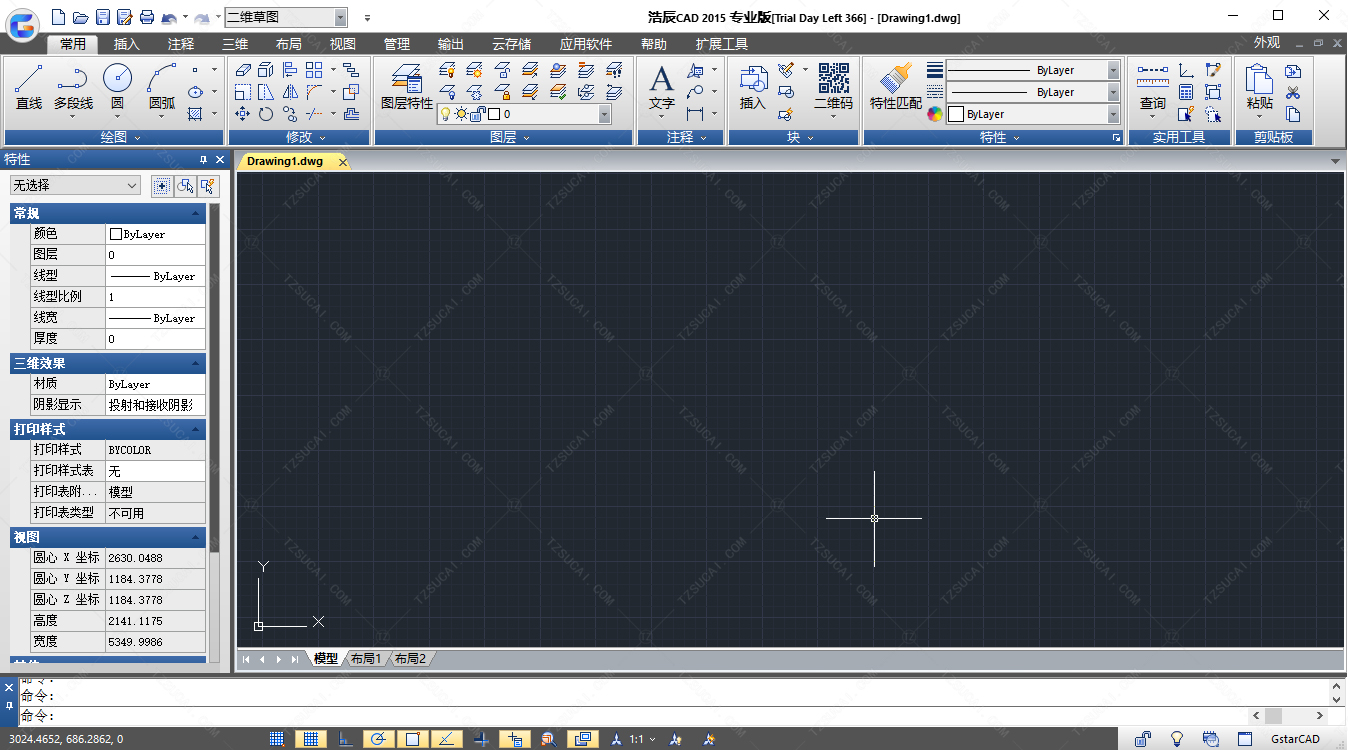Screen dimensions: 1348x750
Task: Switch to the 布局1 layout tab
Action: coord(365,658)
